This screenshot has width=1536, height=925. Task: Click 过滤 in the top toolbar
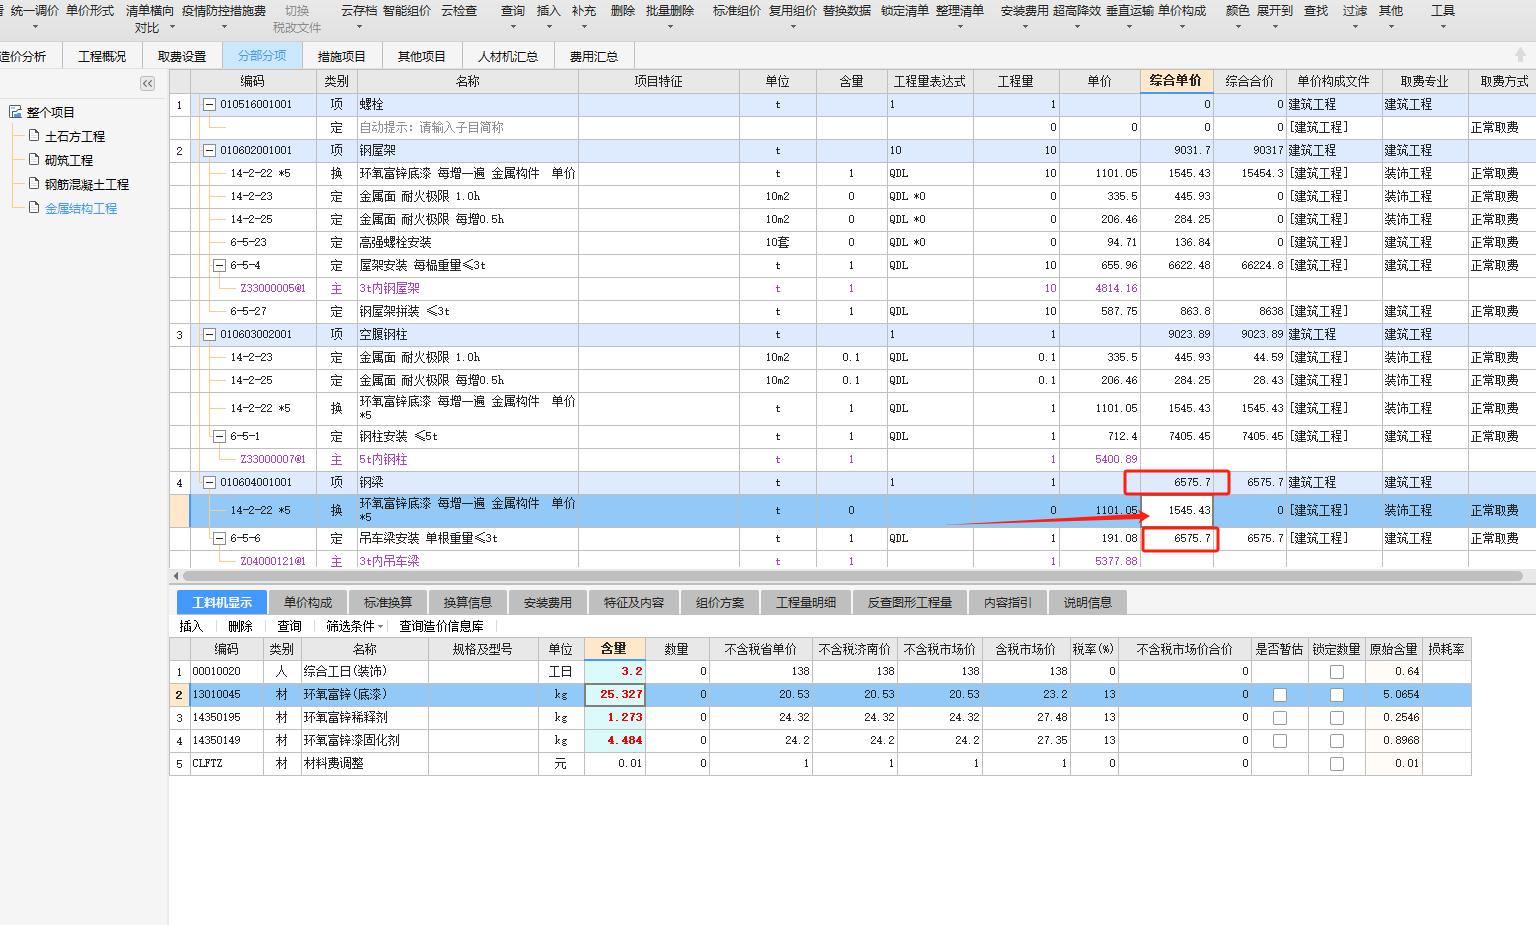[1355, 11]
